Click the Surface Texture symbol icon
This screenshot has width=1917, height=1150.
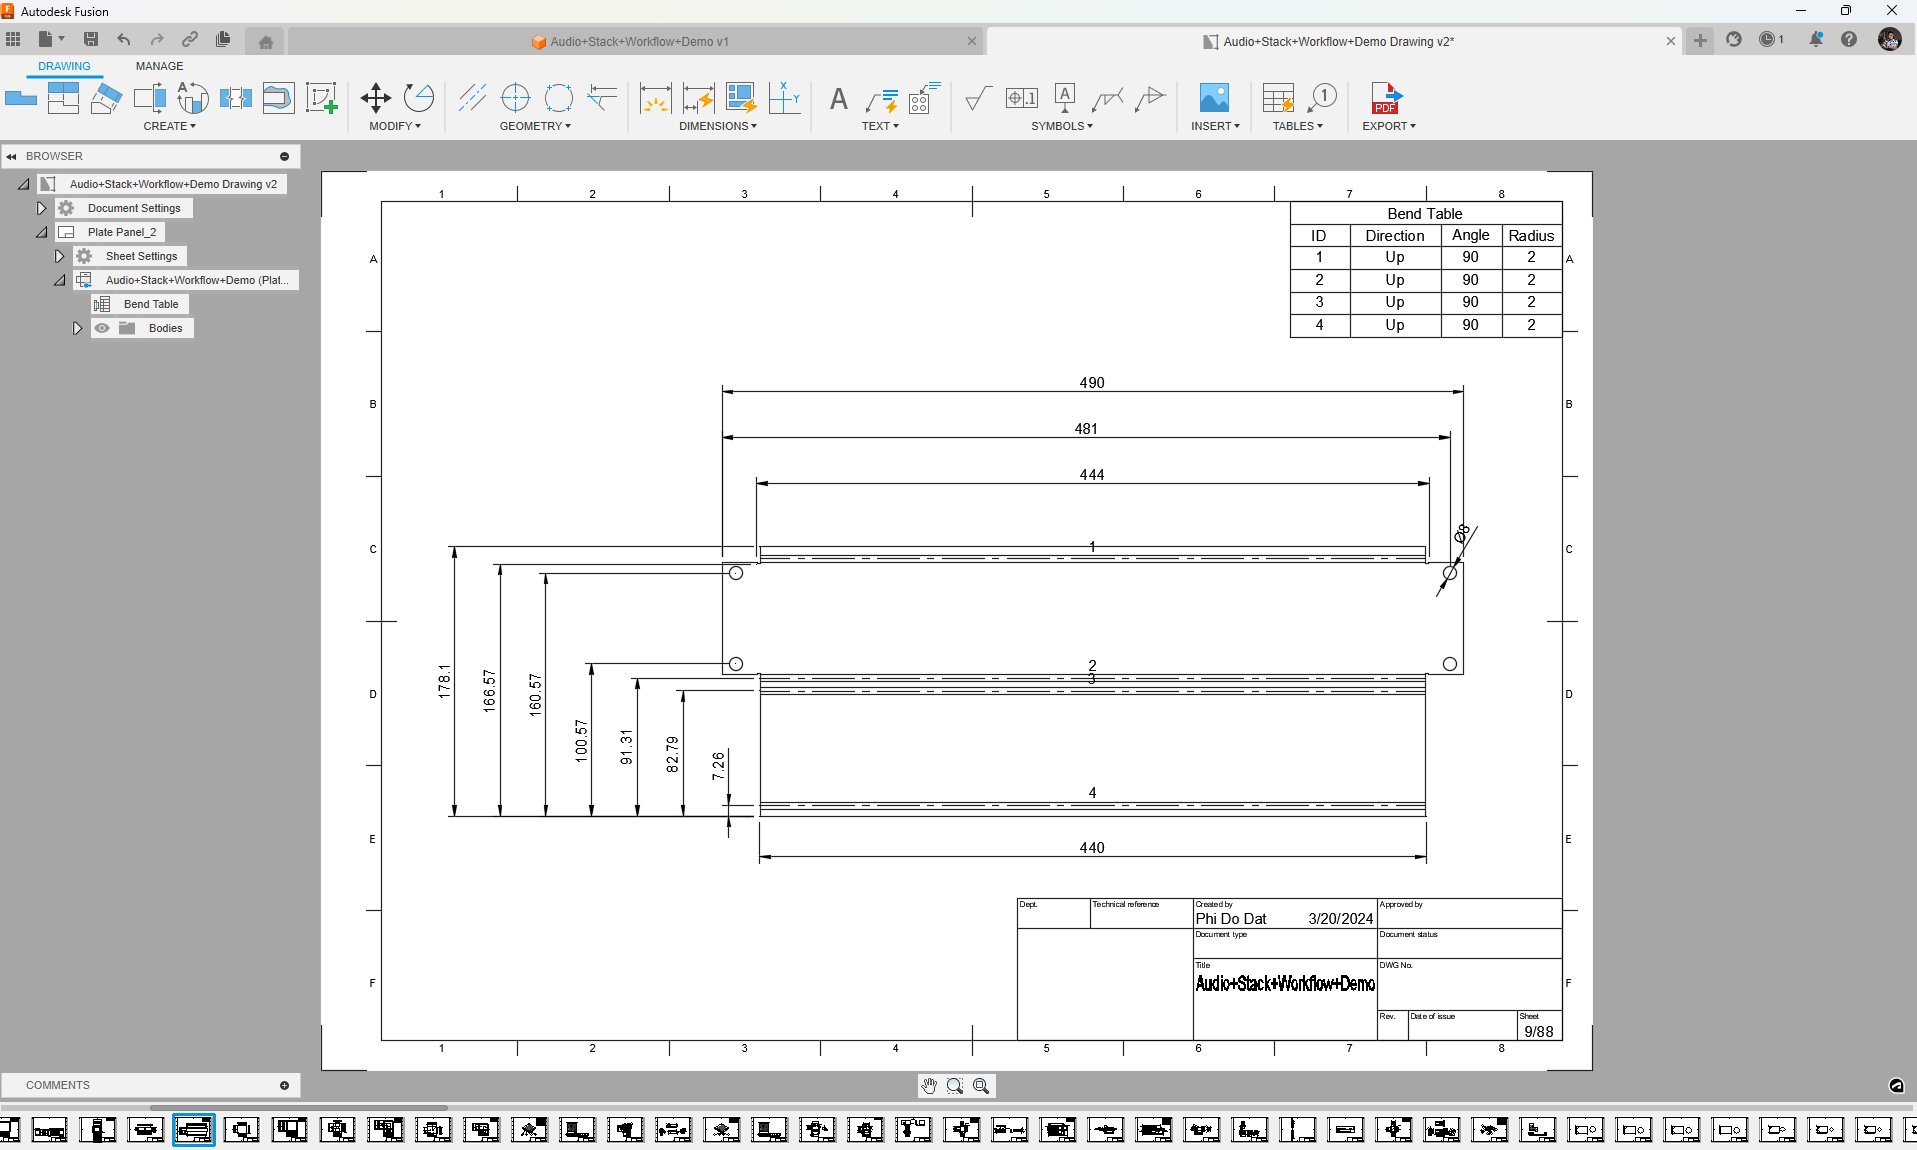coord(978,98)
